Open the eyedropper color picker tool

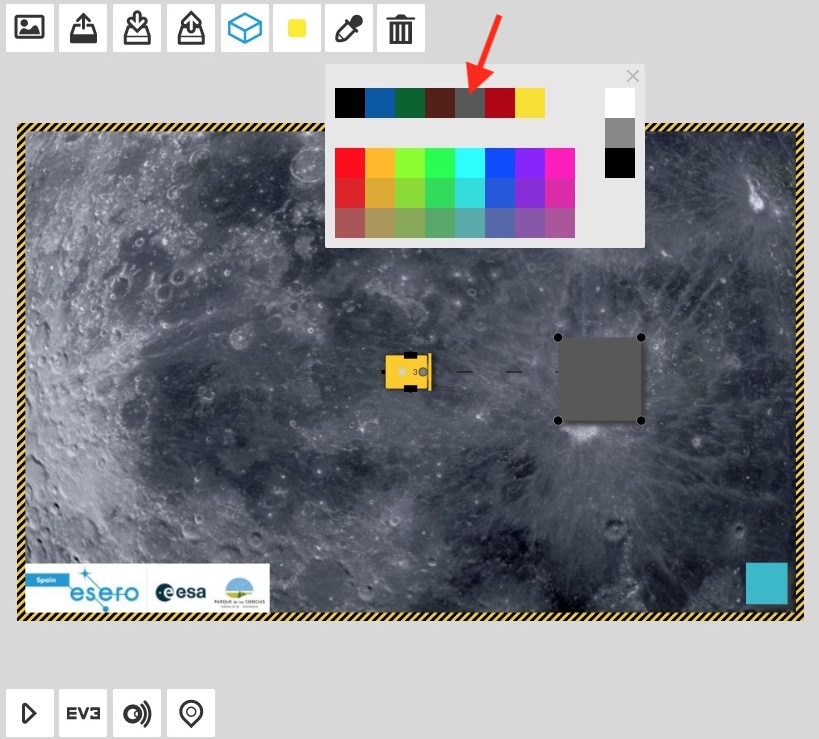click(347, 28)
